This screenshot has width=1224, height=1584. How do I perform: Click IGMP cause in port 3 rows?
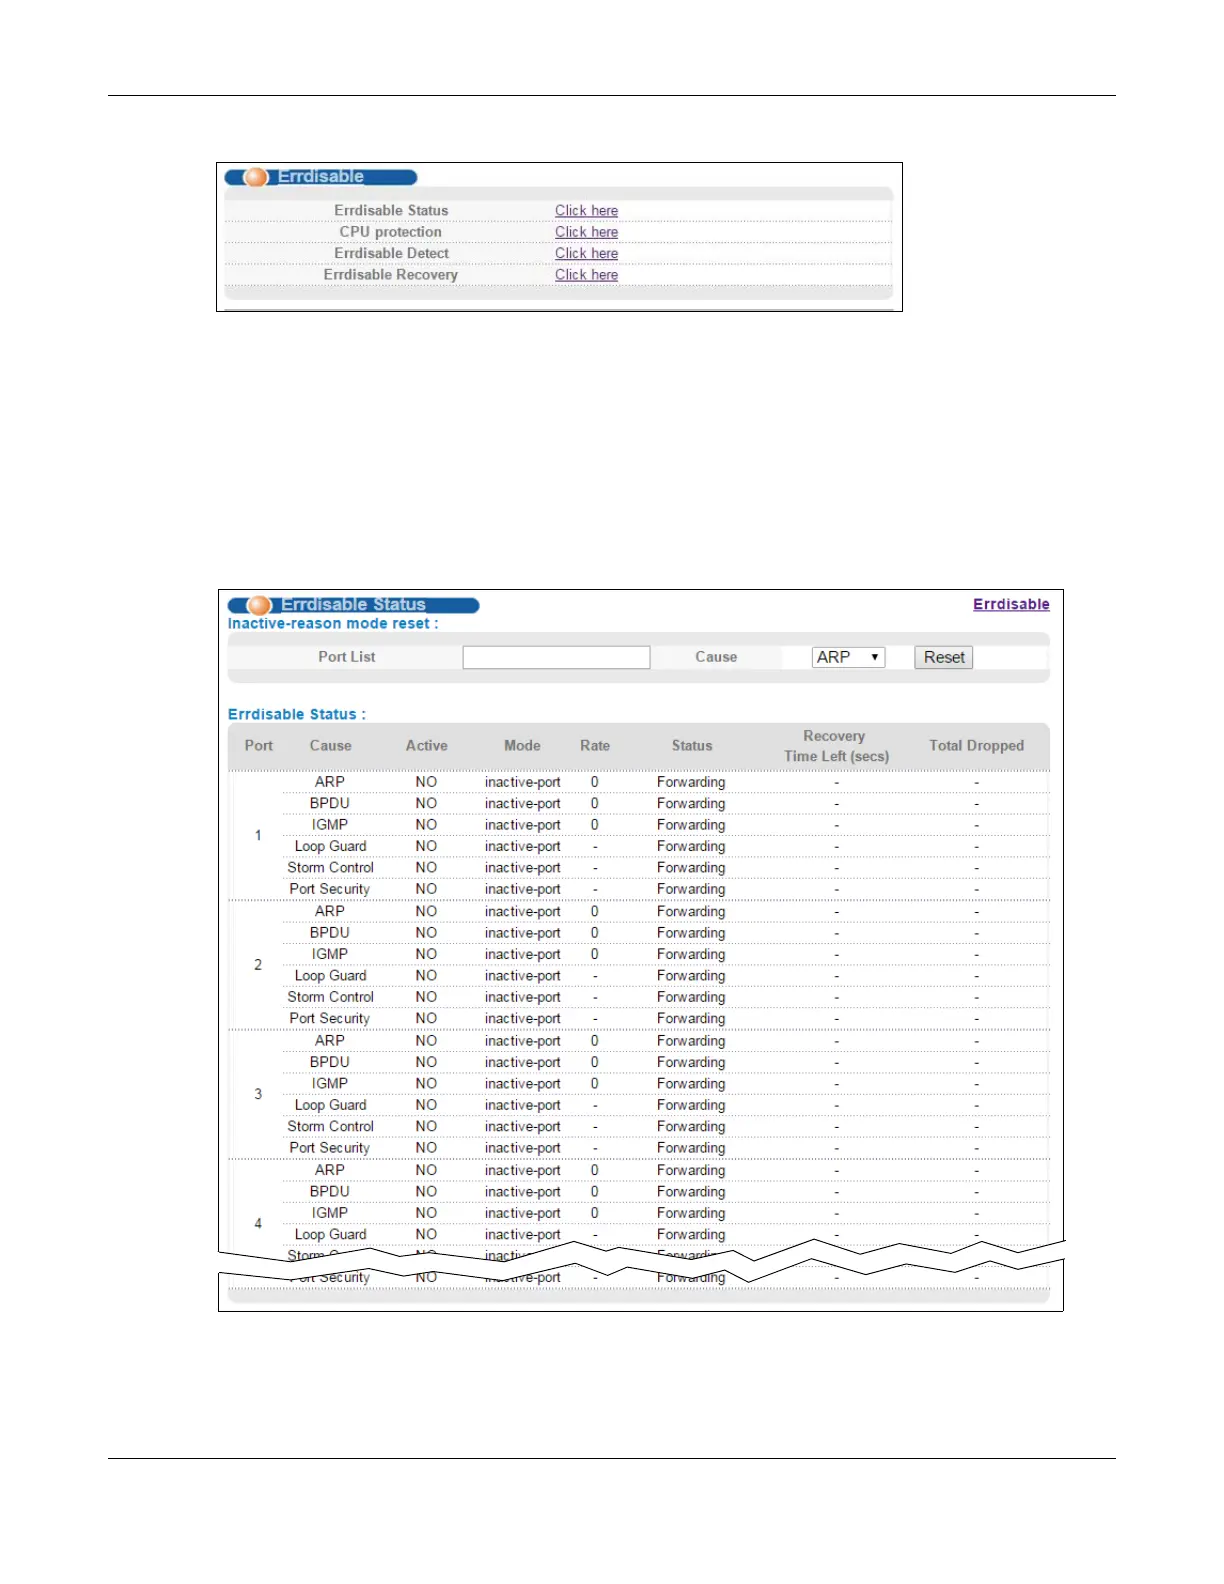click(330, 1084)
